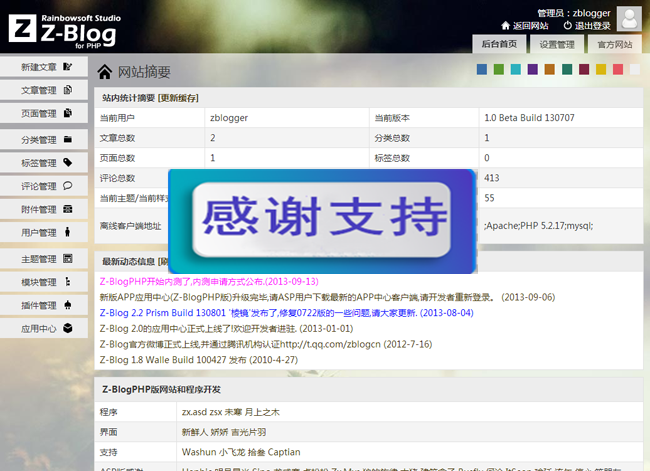Screen dimensions: 650x471
Task: Select the maroon color theme swatch
Action: tap(584, 69)
